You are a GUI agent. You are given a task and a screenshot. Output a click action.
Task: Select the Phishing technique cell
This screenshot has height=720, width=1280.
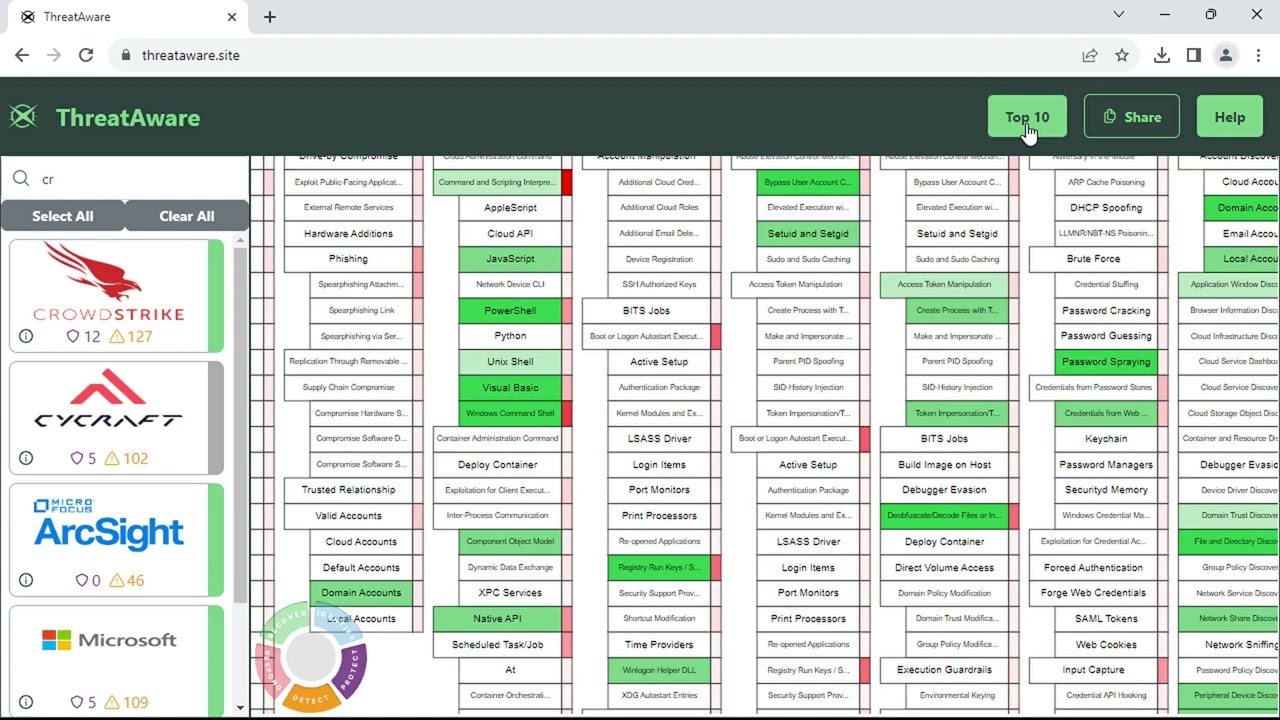point(348,259)
